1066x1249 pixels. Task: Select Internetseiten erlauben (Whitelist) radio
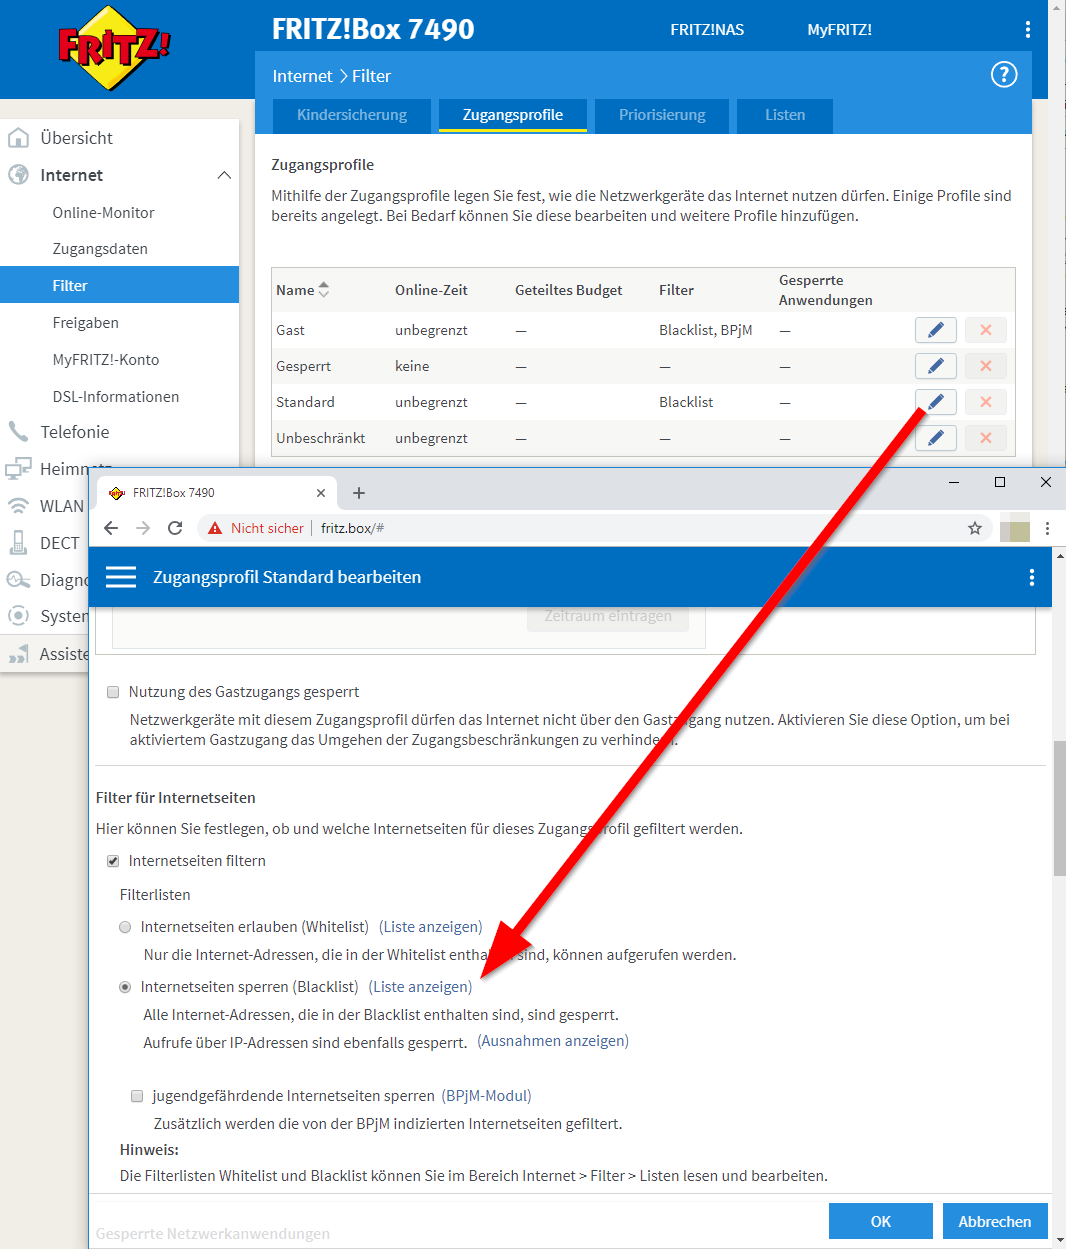tap(125, 927)
